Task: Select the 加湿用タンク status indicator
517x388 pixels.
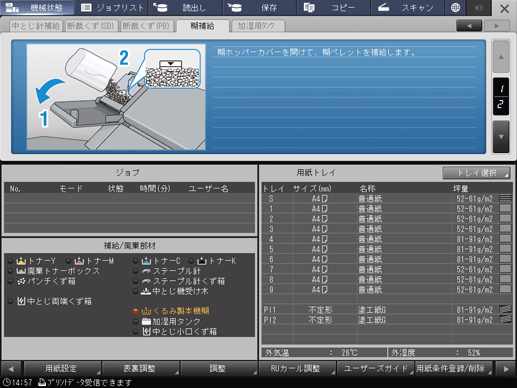Action: tap(135, 321)
